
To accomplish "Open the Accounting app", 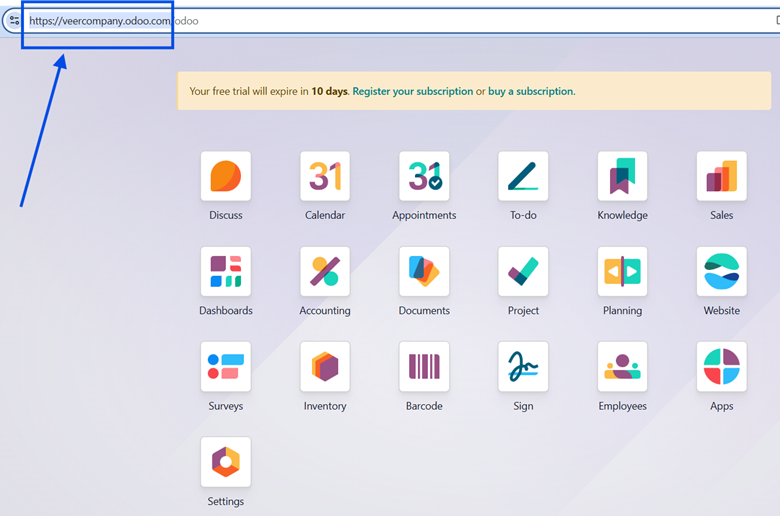I will tap(325, 272).
